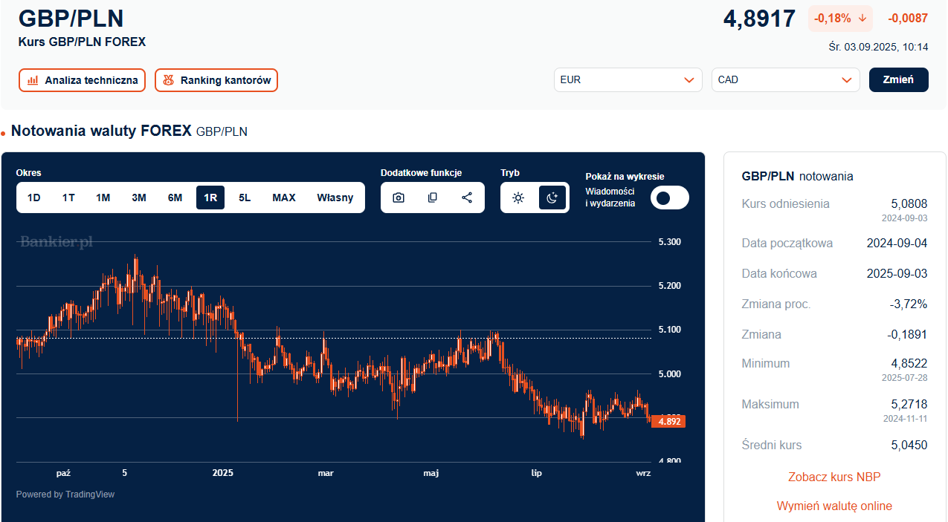Click the Powered by TradingView link
Viewport: 948px width, 522px height.
[x=65, y=494]
